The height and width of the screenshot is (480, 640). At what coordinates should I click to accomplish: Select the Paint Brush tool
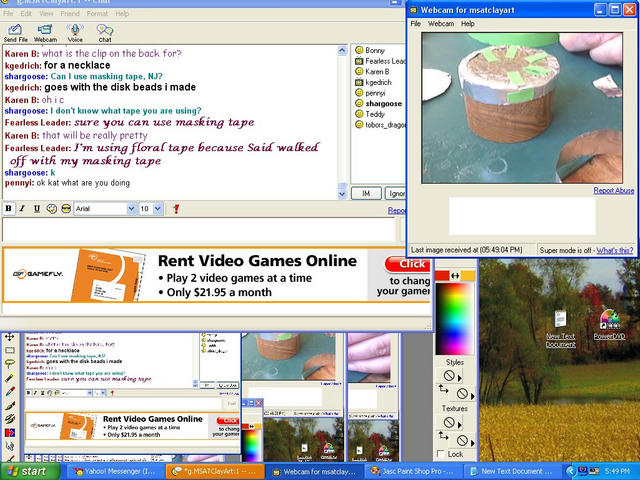[x=9, y=405]
